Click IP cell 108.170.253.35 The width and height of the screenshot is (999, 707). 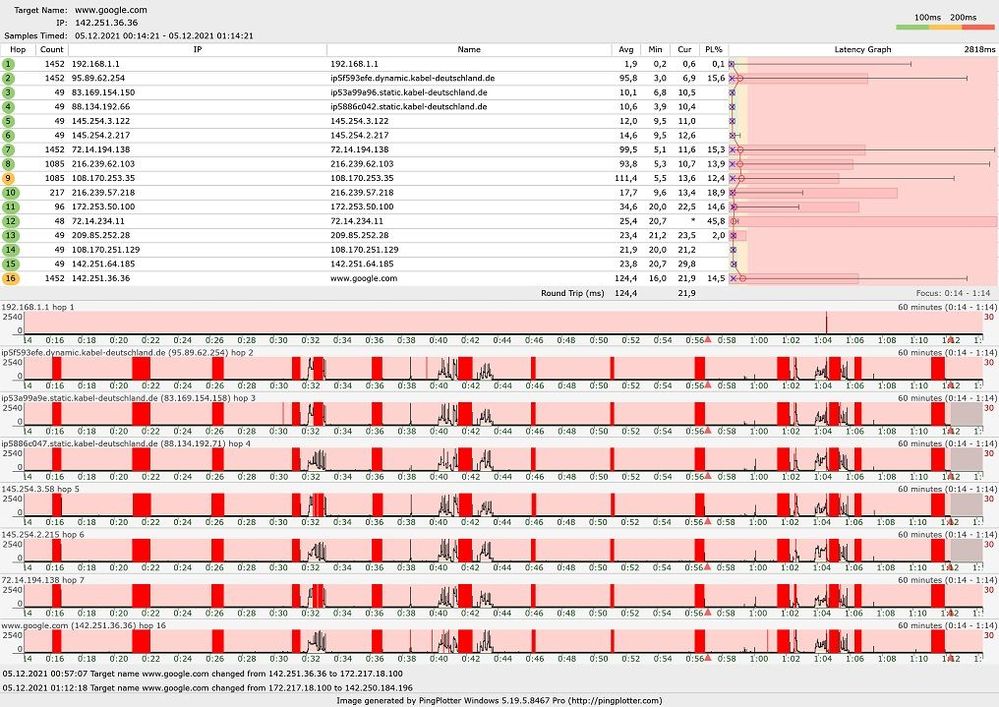click(x=103, y=178)
